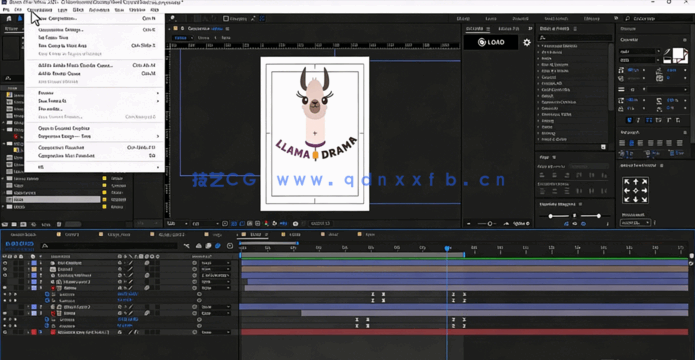Viewport: 695px width, 360px height.
Task: Expand Animation Presets in Effects & Presets
Action: click(539, 46)
